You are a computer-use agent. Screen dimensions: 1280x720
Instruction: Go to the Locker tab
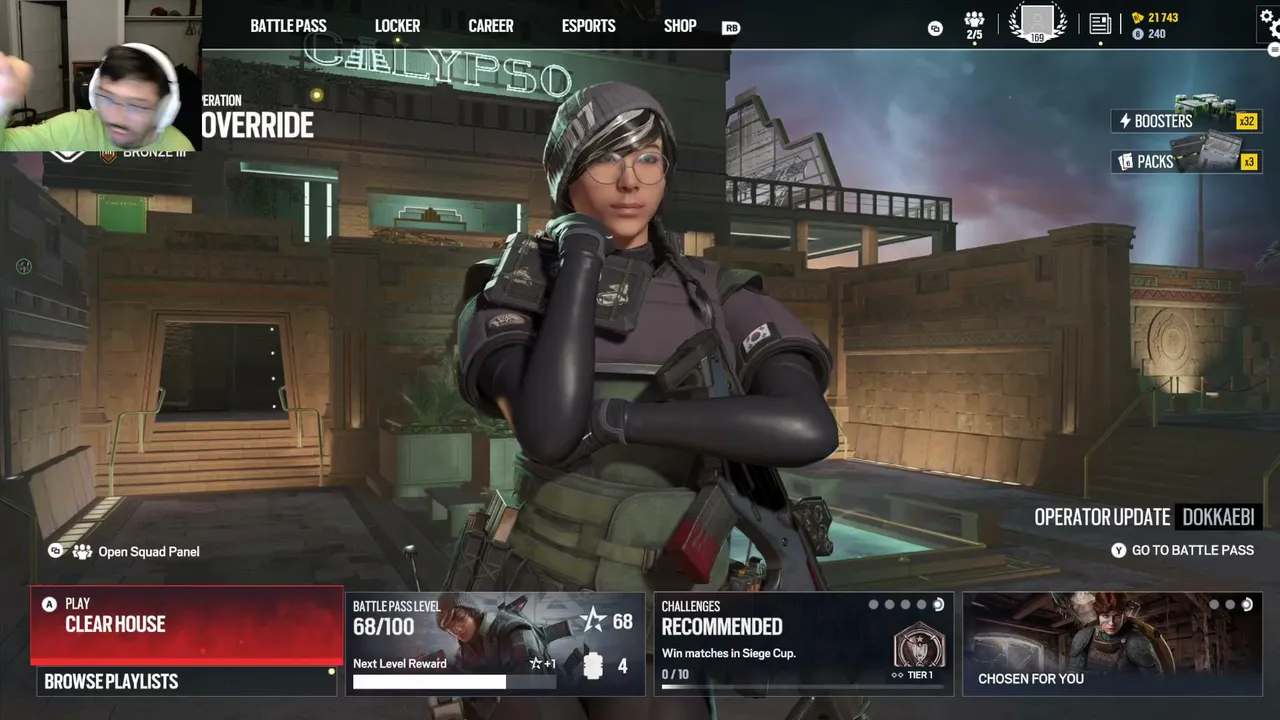(x=397, y=26)
